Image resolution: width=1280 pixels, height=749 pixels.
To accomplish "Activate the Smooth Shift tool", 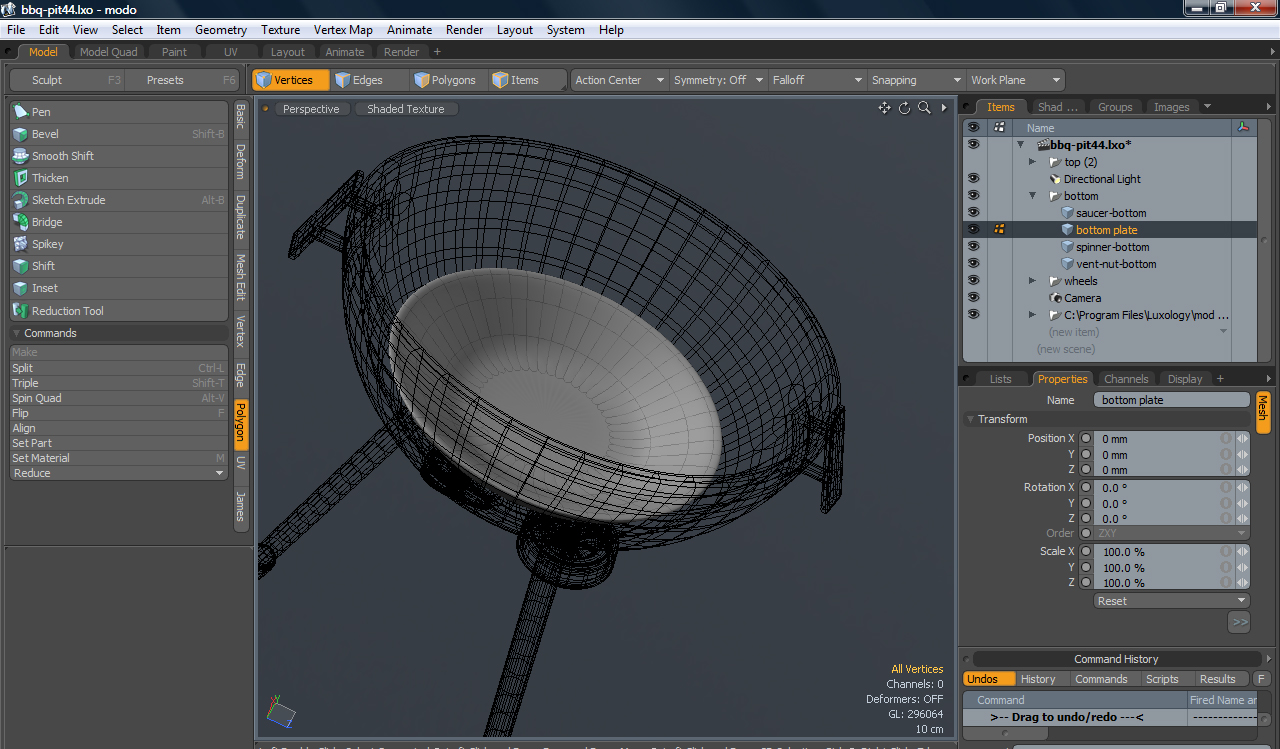I will (119, 156).
